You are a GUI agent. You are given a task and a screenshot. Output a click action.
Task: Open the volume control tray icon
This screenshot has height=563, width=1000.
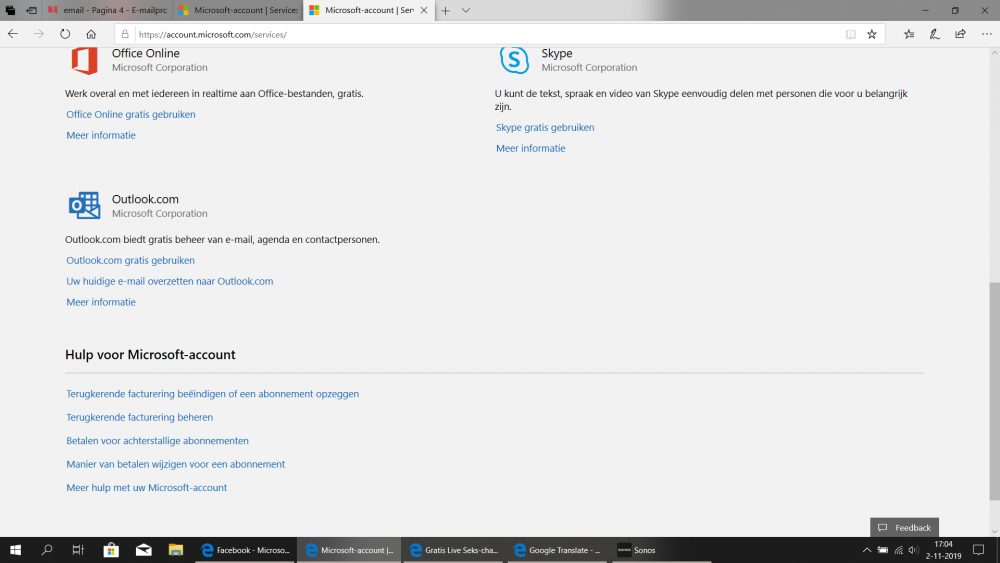[914, 550]
